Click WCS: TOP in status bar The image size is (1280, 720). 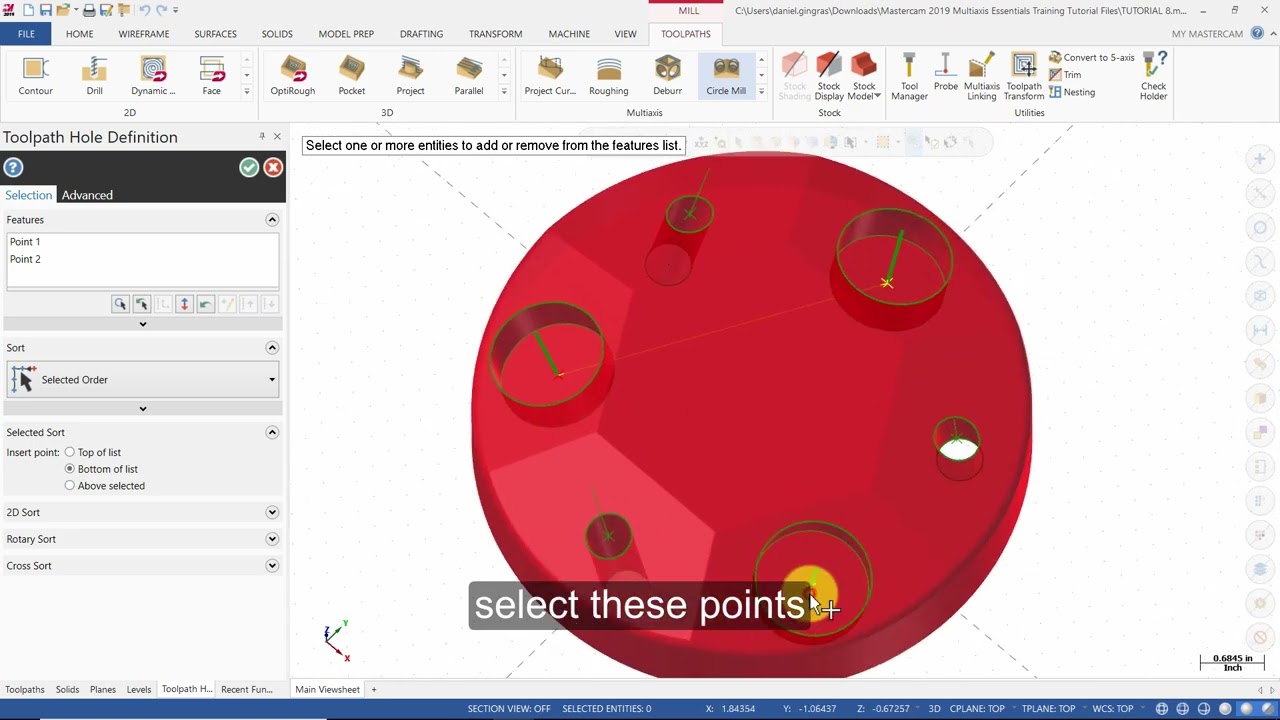click(x=1111, y=709)
